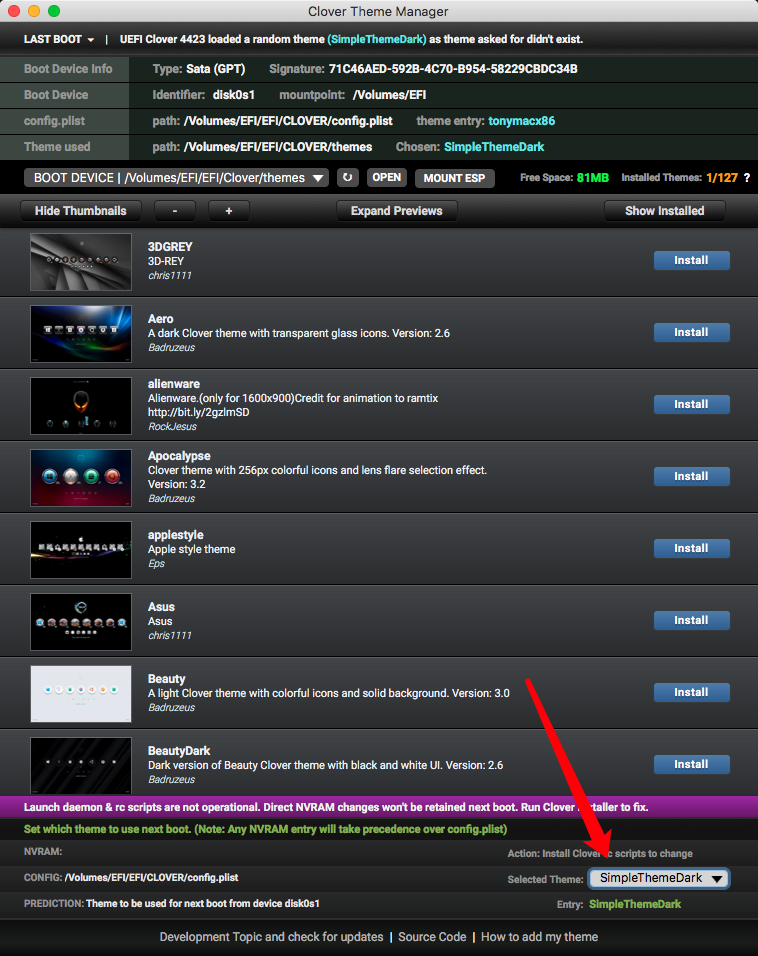Click the alienware bit.ly URL text
The height and width of the screenshot is (956, 758).
tap(198, 412)
